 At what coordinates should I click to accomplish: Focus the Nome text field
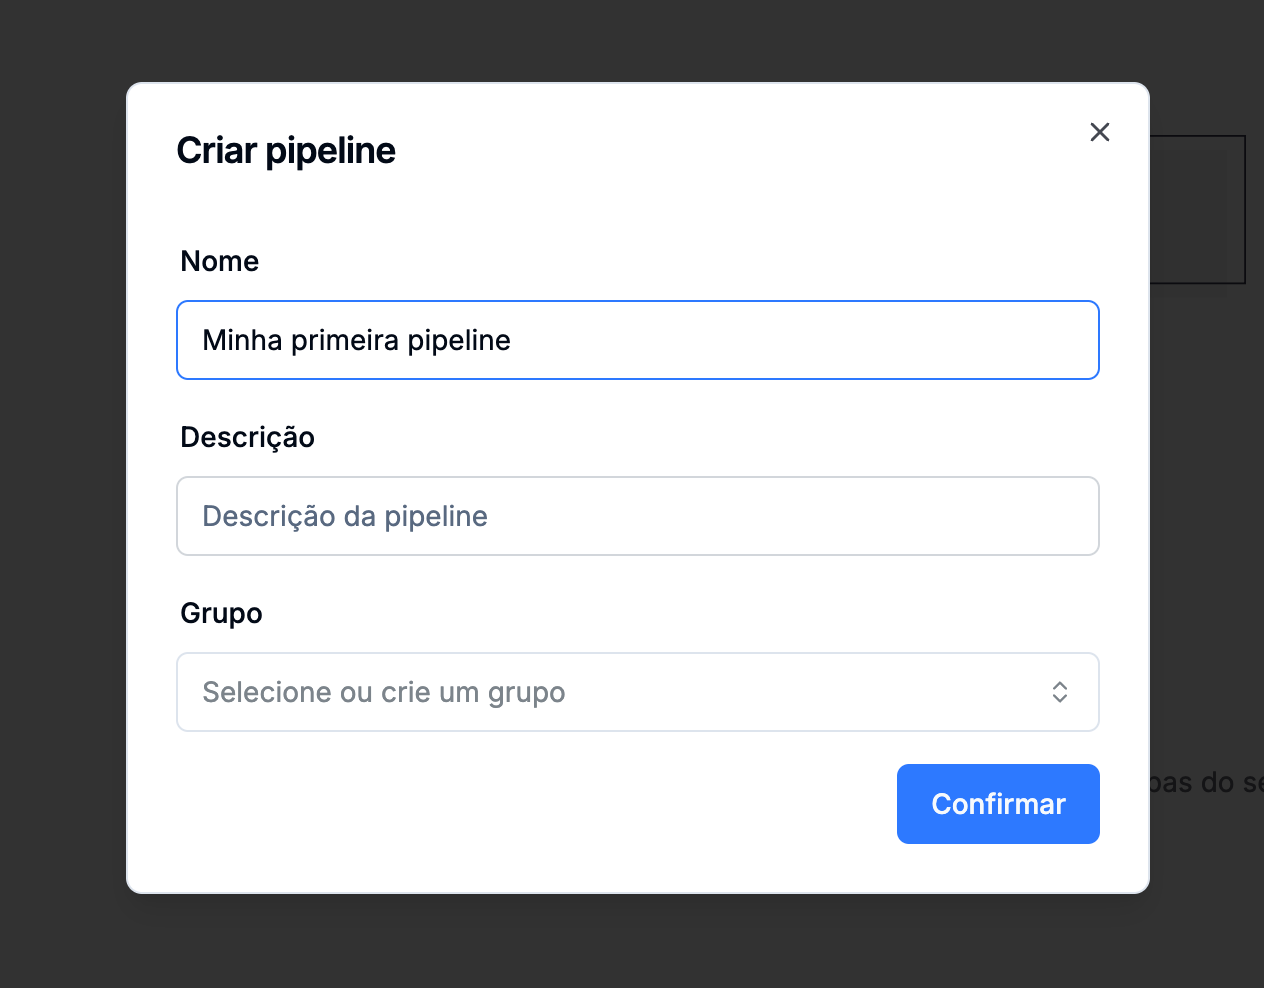(x=800, y=340)
